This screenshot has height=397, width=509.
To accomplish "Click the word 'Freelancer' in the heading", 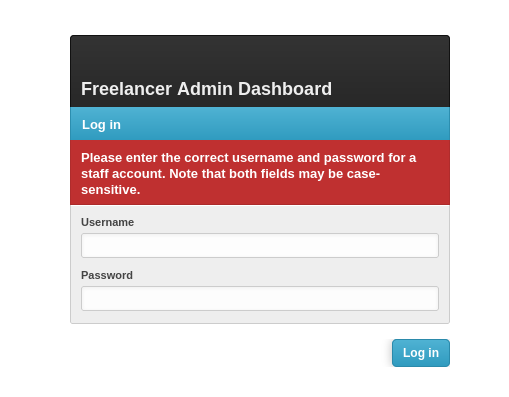I will [126, 89].
